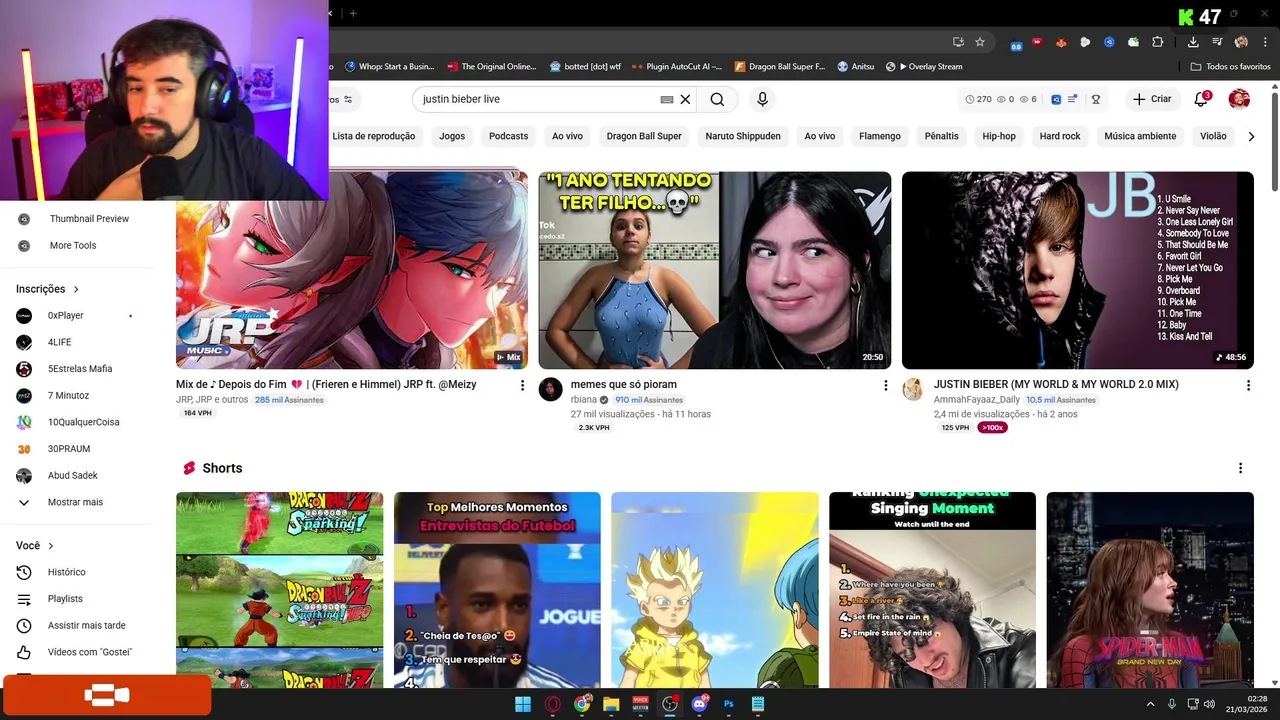Open Chrome downloads icon
Screen dimensions: 1280x720
[1193, 42]
